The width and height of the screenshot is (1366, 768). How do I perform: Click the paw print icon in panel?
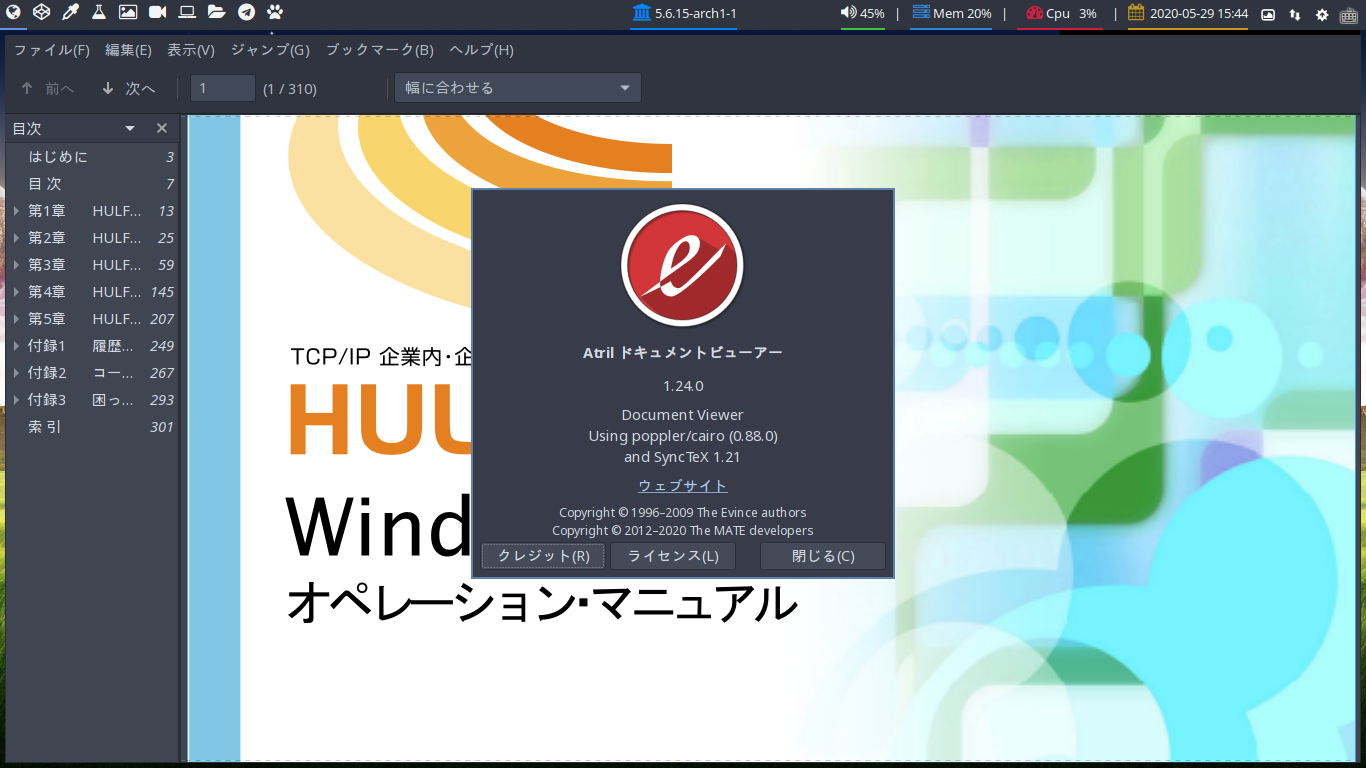coord(275,13)
